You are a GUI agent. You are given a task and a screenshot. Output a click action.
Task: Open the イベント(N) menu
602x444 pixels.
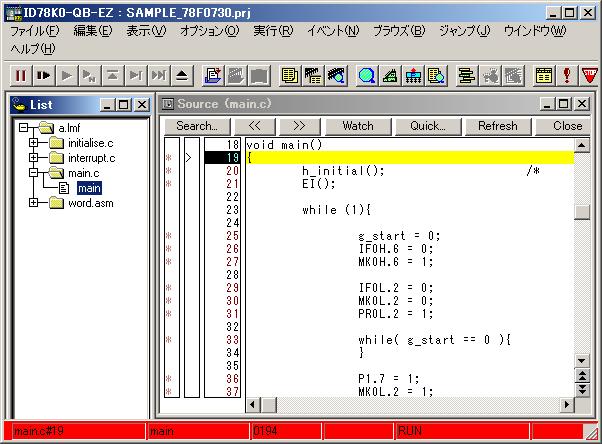click(332, 30)
